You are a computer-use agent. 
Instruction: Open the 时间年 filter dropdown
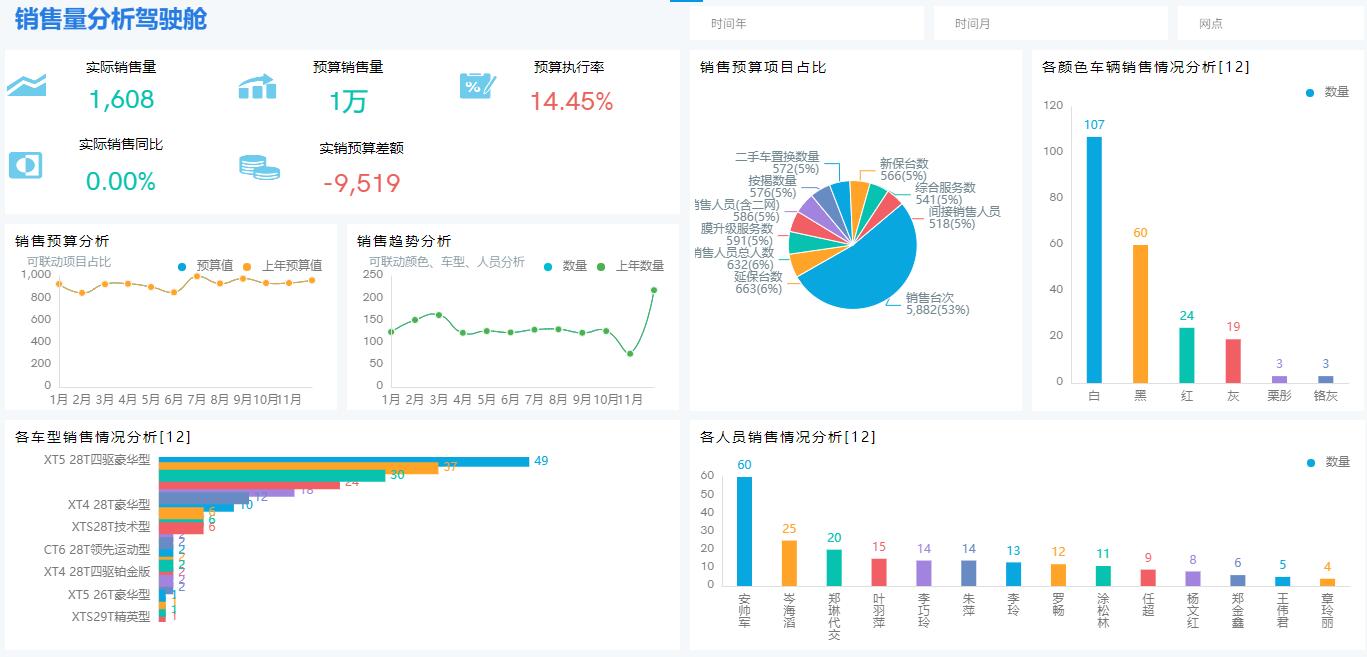tap(806, 23)
